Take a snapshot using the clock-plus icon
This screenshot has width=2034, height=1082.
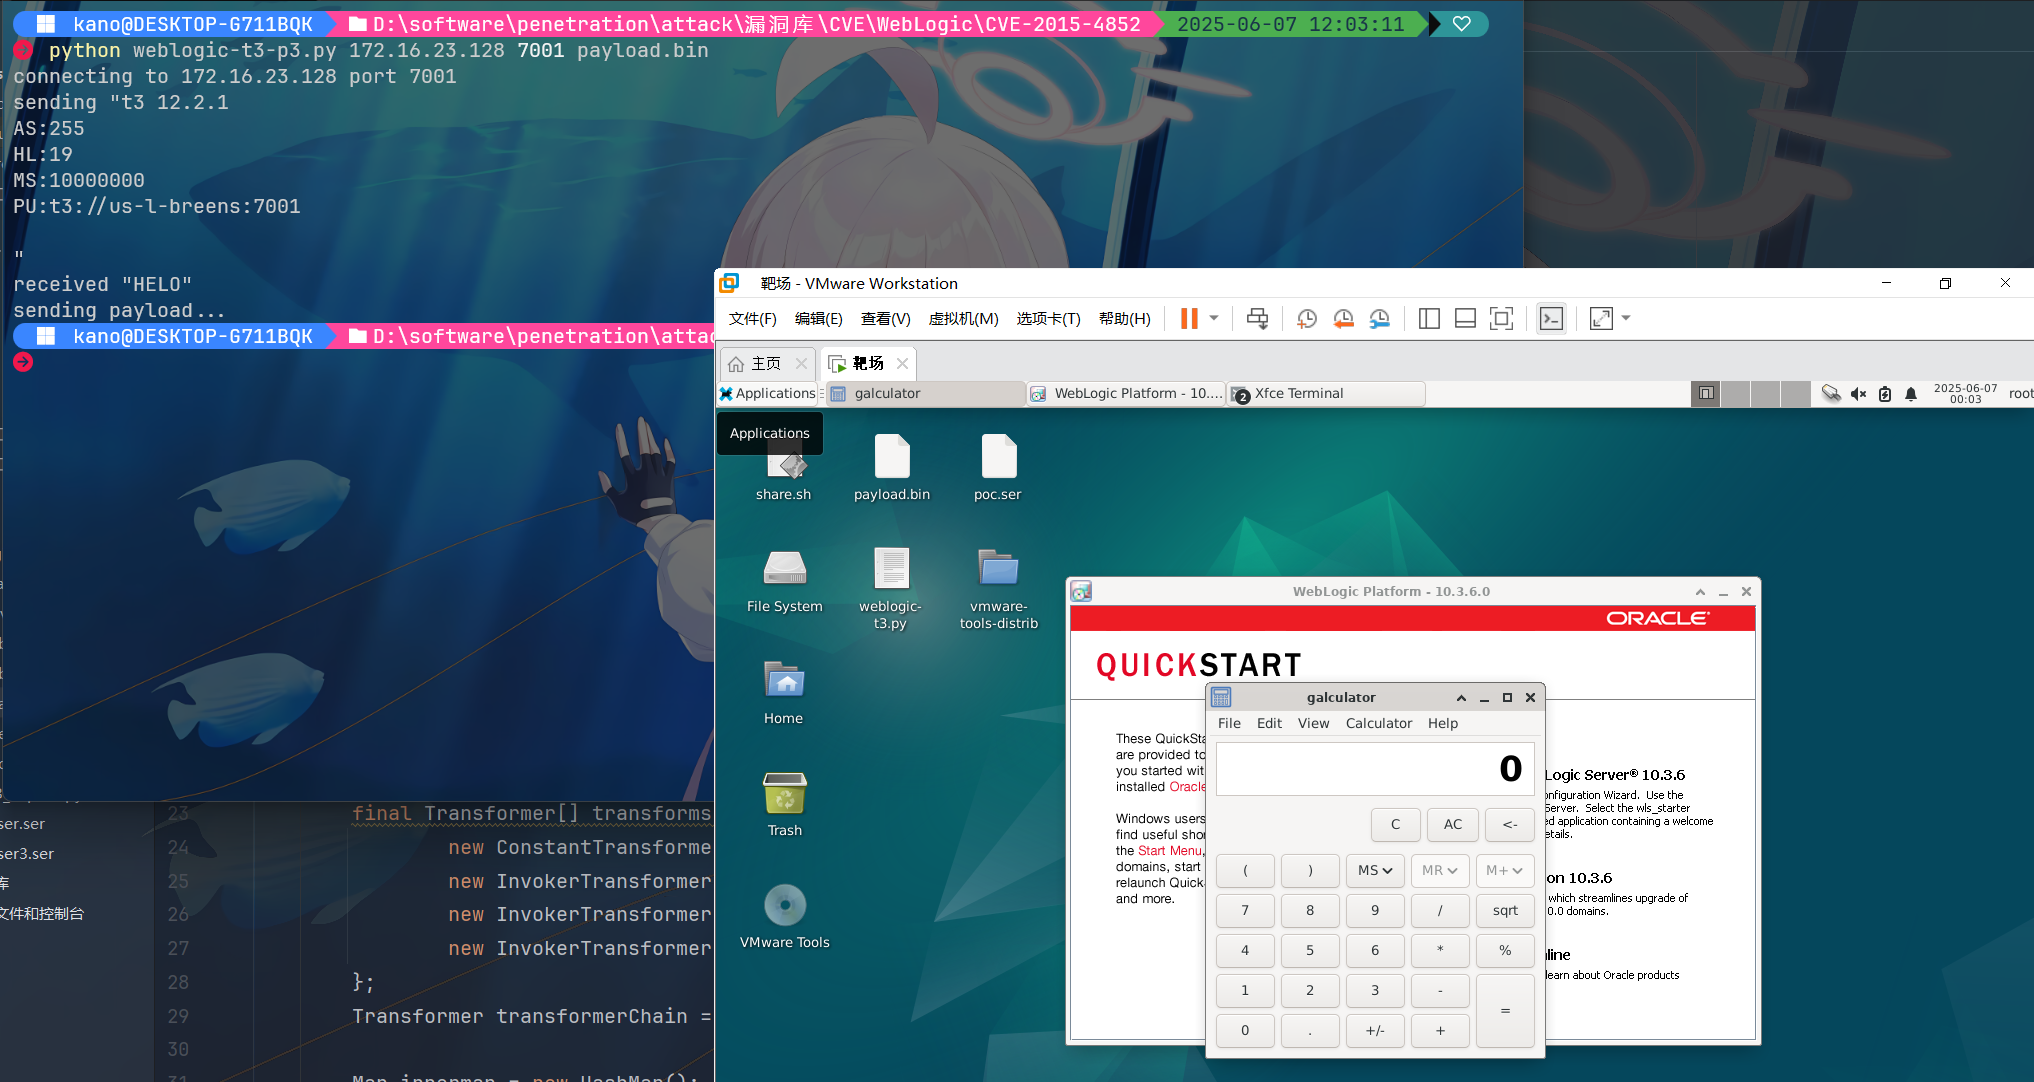click(x=1307, y=319)
